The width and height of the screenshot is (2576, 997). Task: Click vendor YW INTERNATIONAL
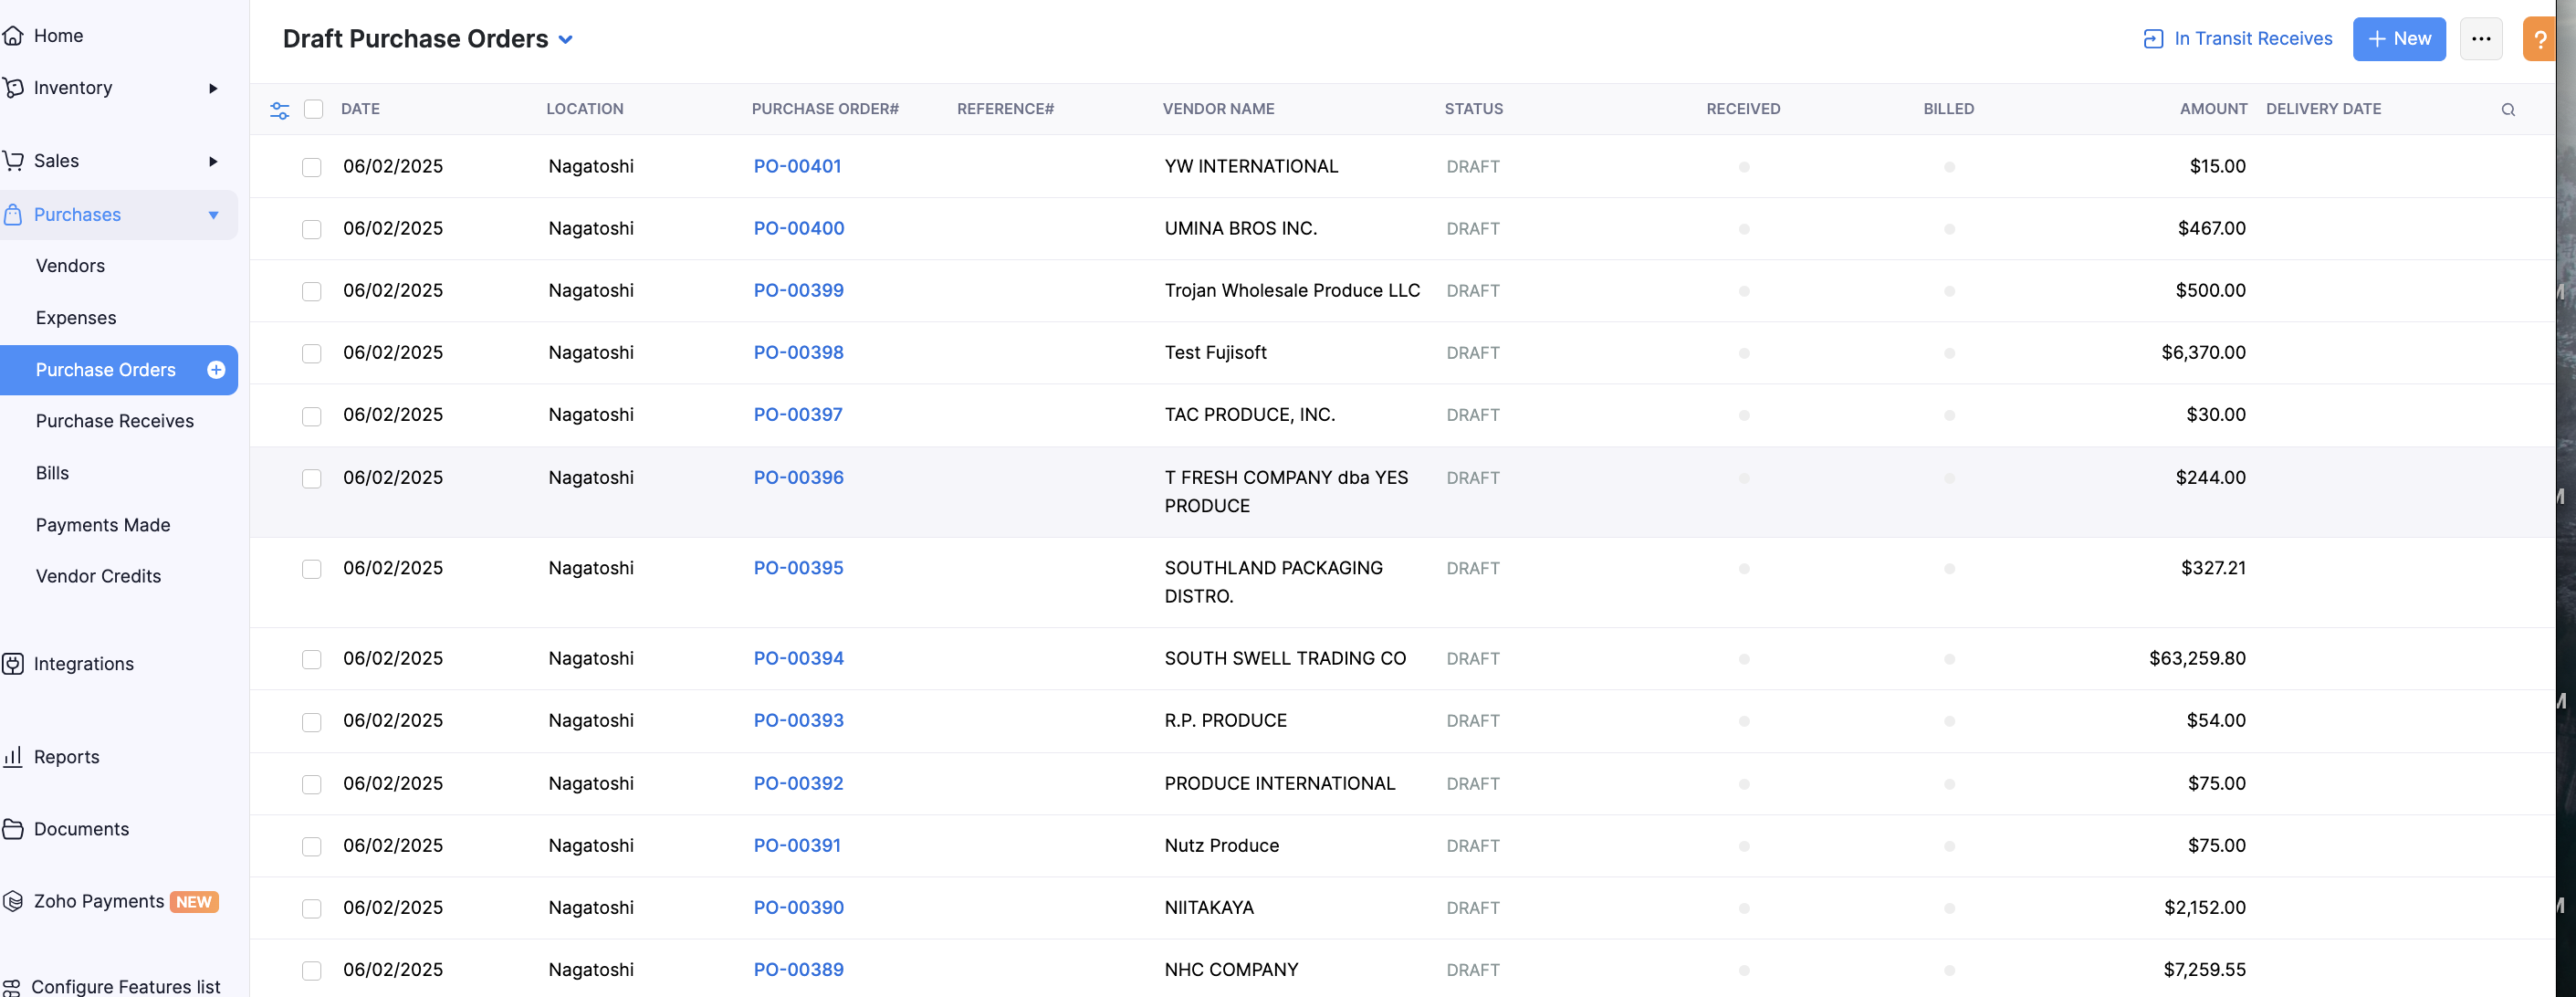point(1251,166)
